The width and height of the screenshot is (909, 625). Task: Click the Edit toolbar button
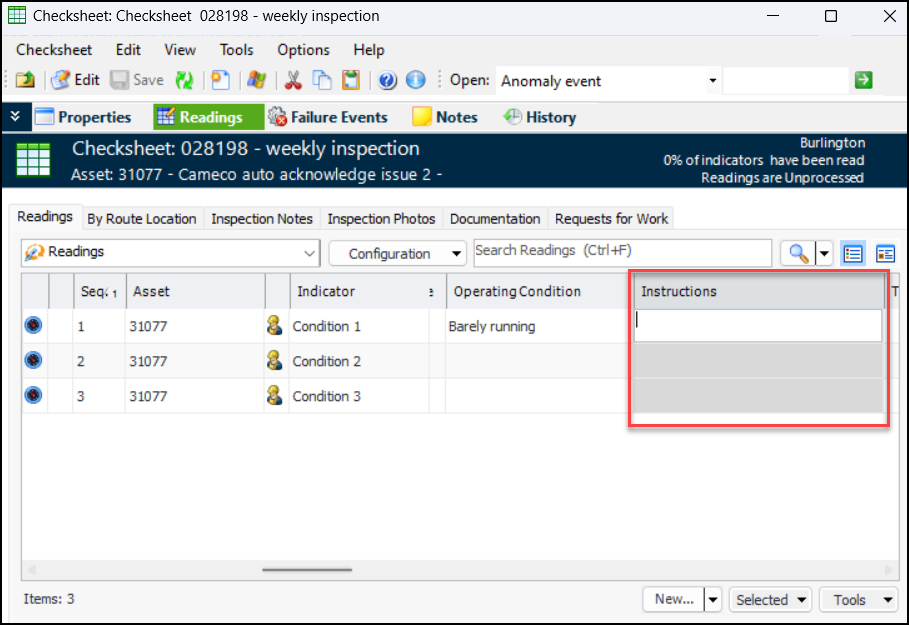point(75,81)
